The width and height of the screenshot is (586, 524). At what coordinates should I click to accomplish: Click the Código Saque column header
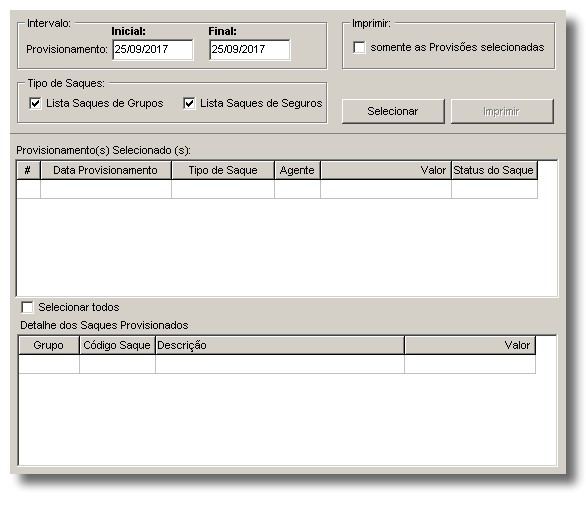(x=117, y=345)
